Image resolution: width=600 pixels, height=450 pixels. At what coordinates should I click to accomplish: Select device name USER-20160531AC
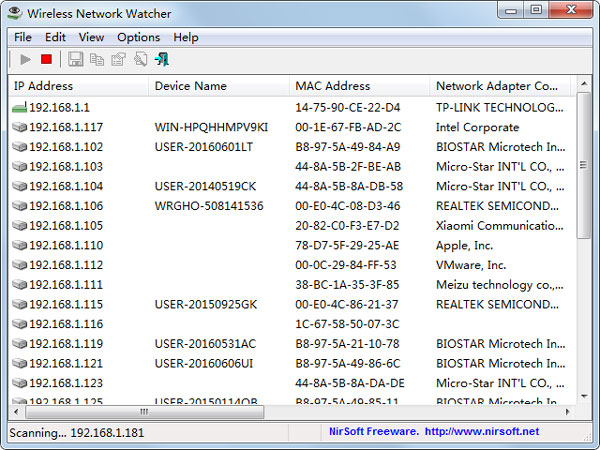pyautogui.click(x=205, y=344)
